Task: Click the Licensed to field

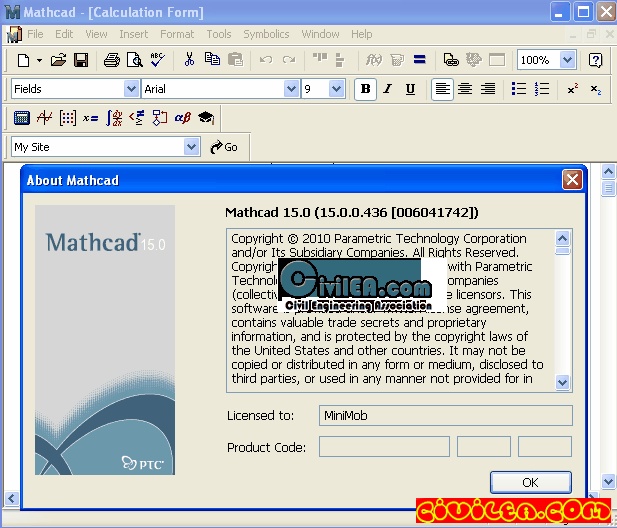Action: (445, 415)
